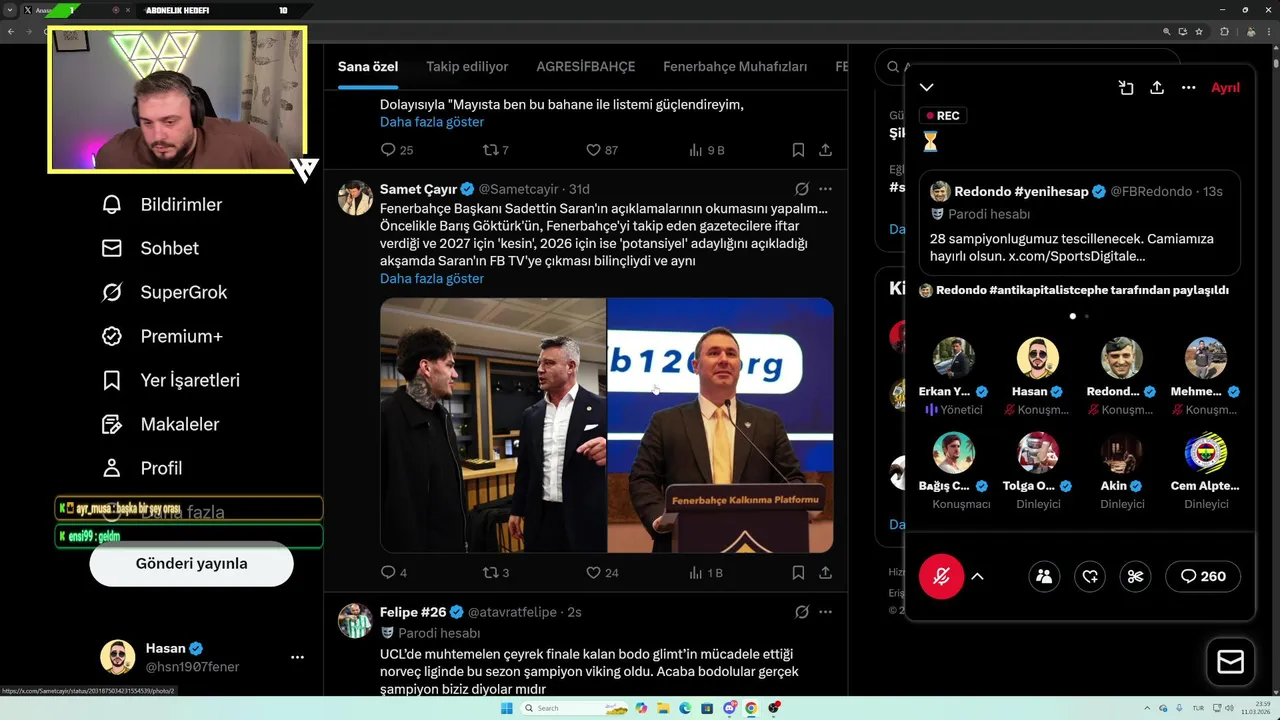
Task: Open the AGRESİFBAHÇE tab
Action: [x=586, y=67]
